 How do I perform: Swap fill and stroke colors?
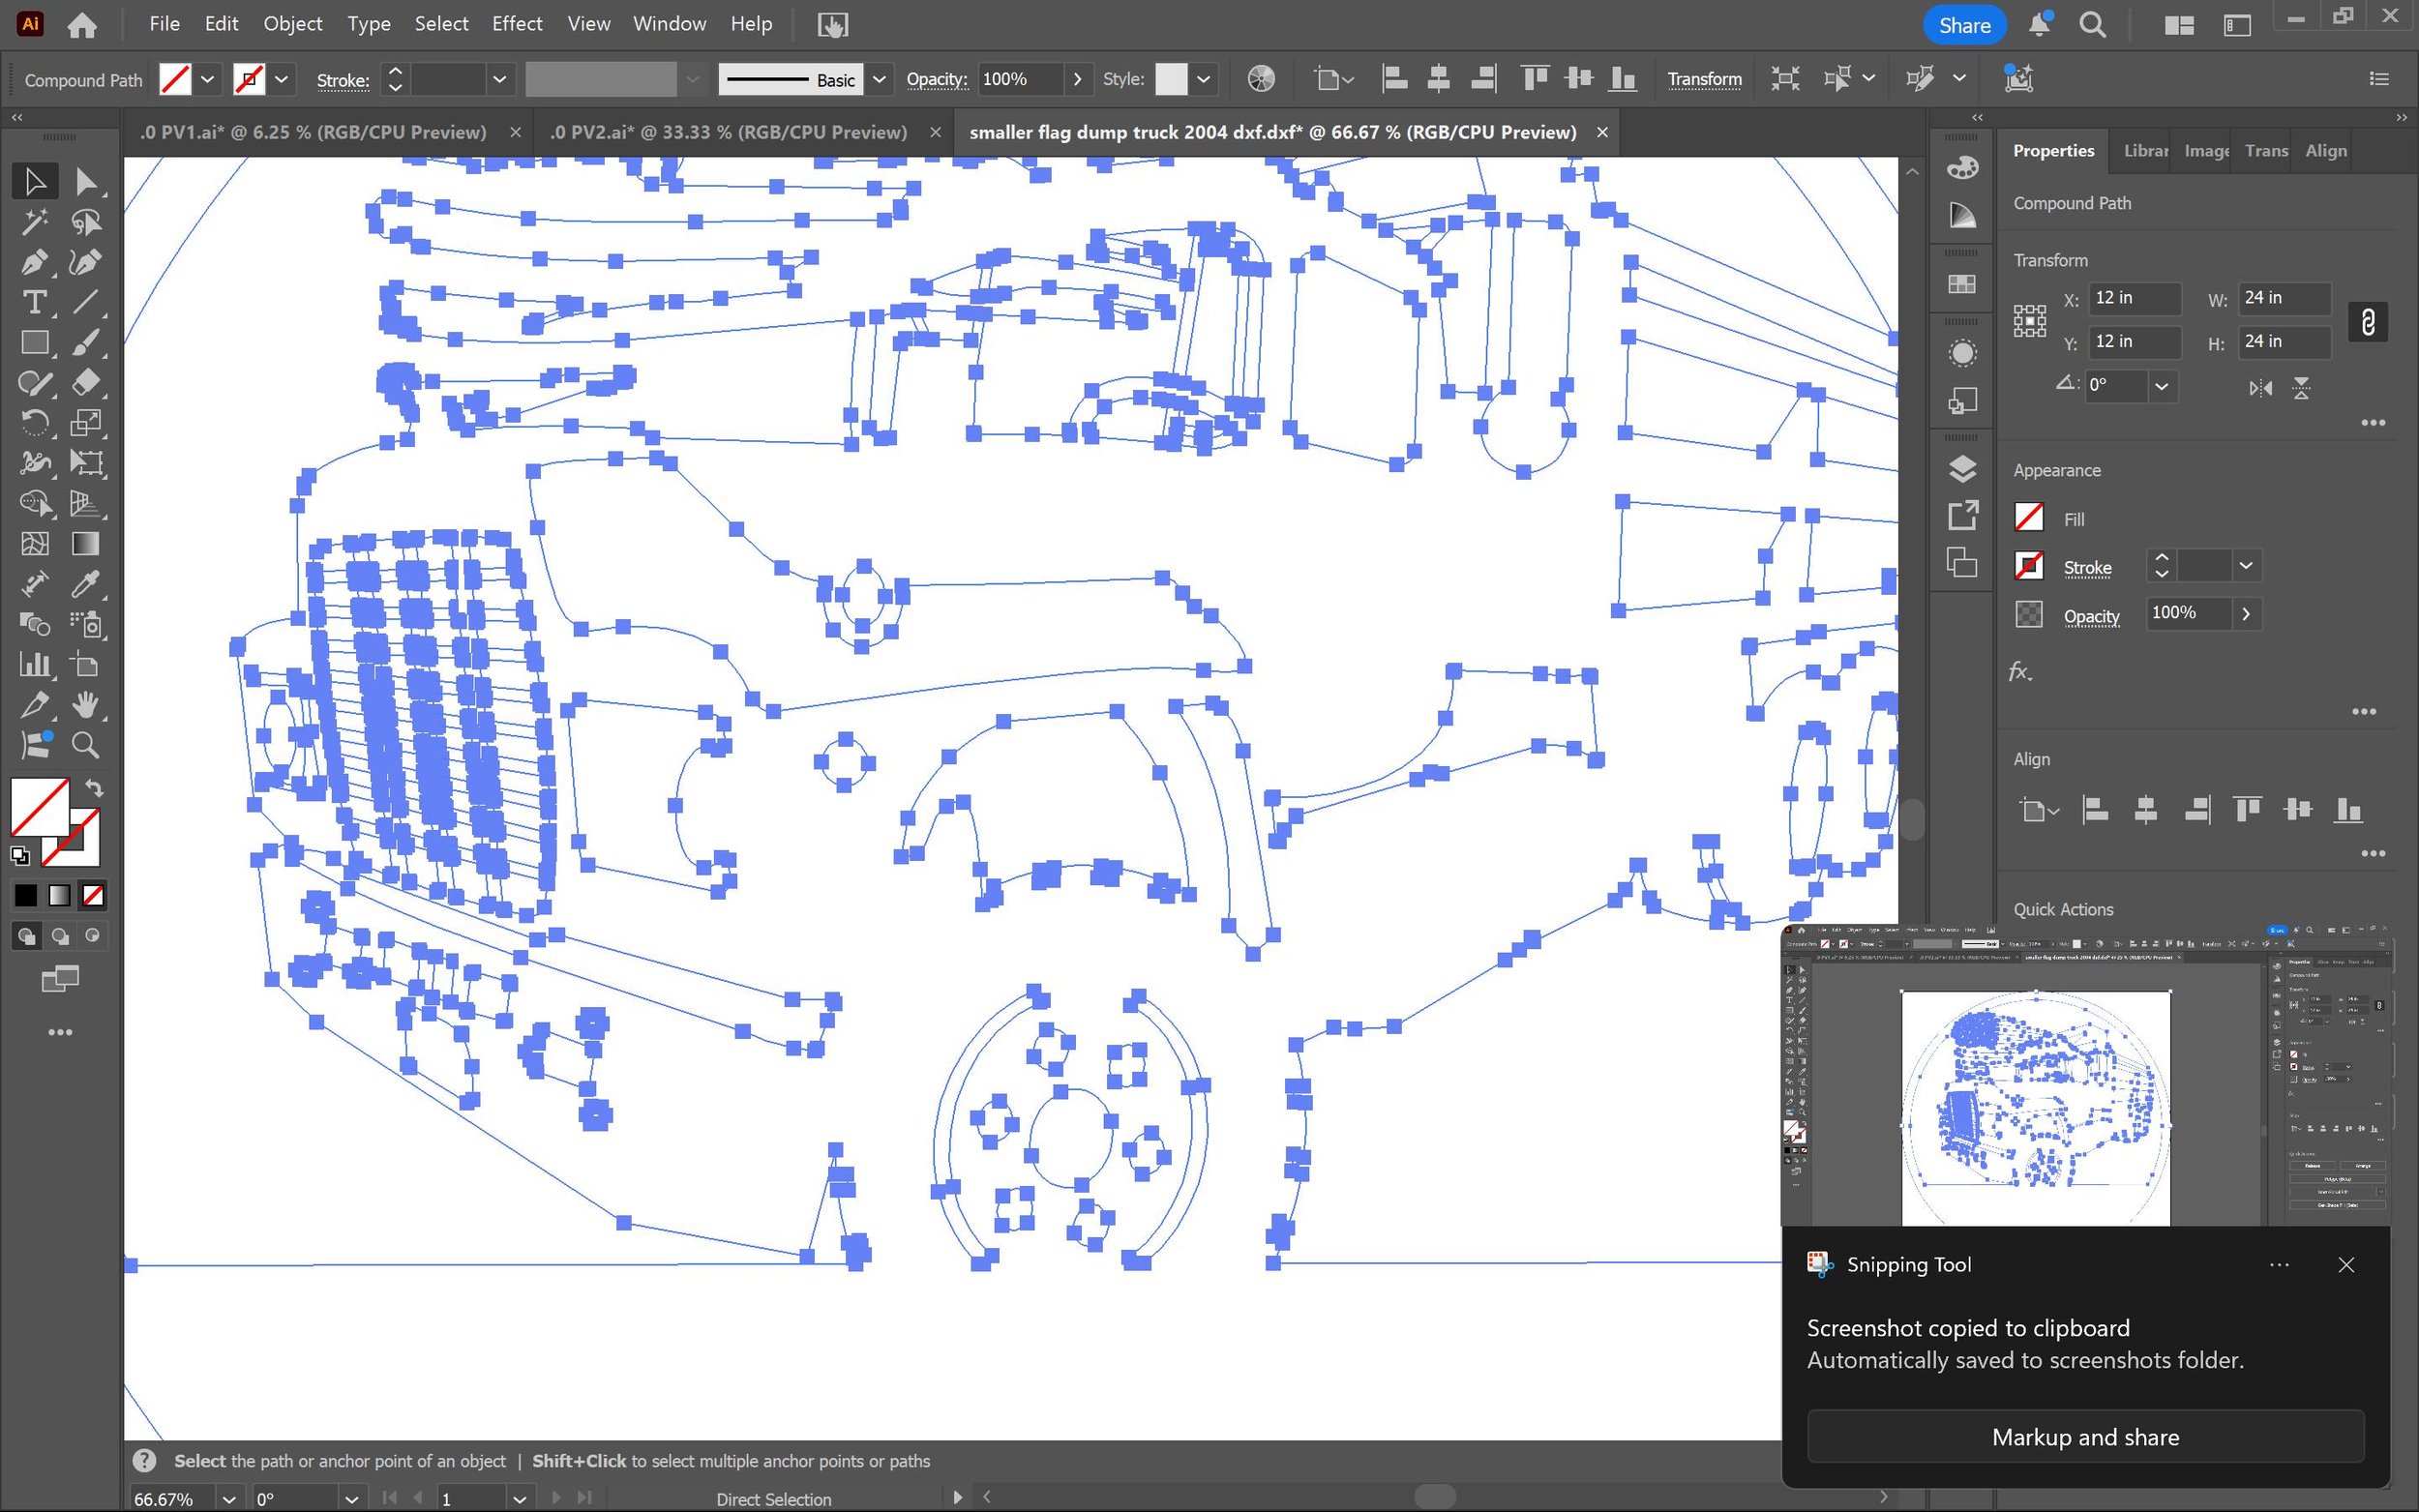pyautogui.click(x=94, y=788)
